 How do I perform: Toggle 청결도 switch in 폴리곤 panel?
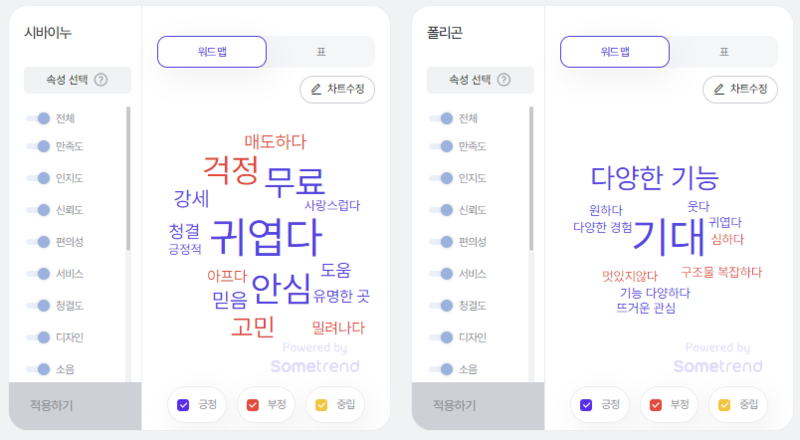click(442, 305)
